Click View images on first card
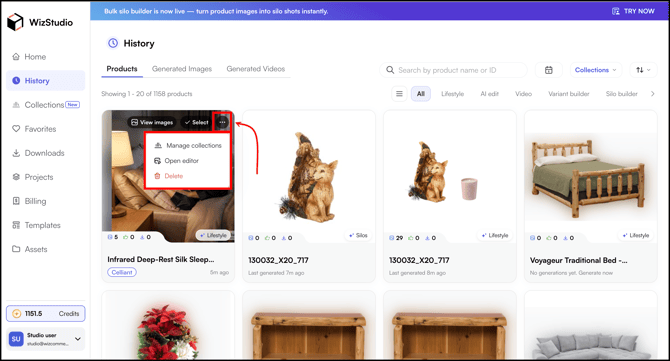 pos(152,122)
